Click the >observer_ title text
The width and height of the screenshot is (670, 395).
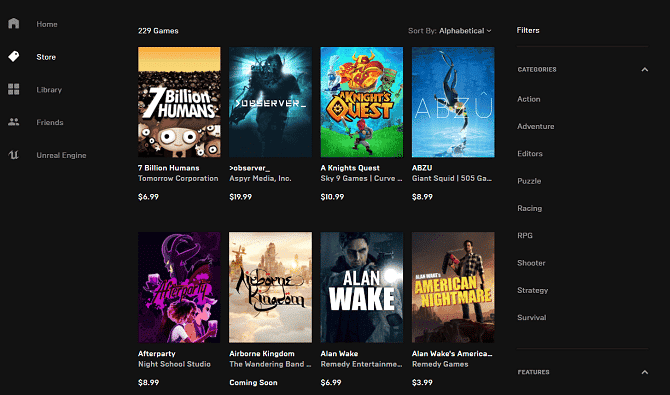[x=249, y=168]
